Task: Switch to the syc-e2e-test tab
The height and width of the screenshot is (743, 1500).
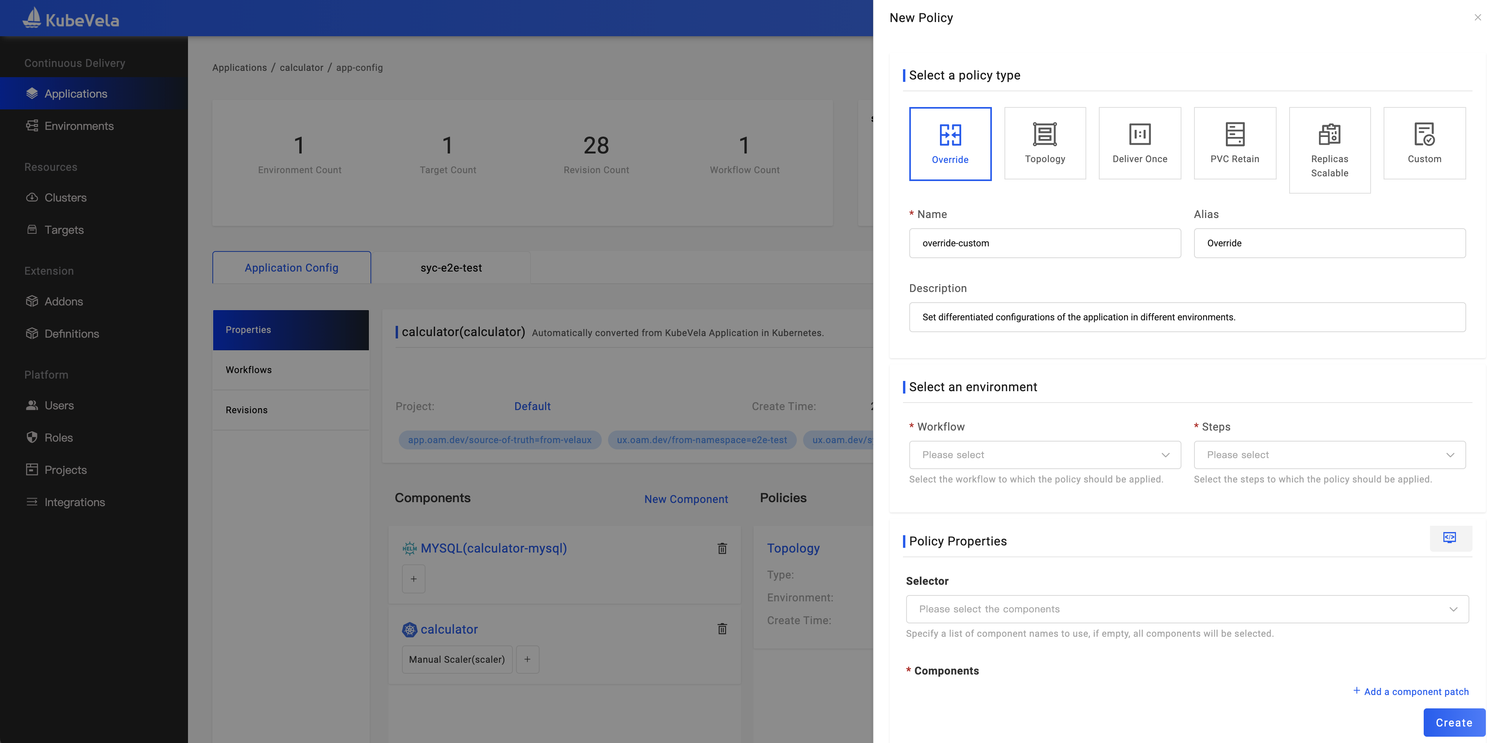Action: [451, 268]
